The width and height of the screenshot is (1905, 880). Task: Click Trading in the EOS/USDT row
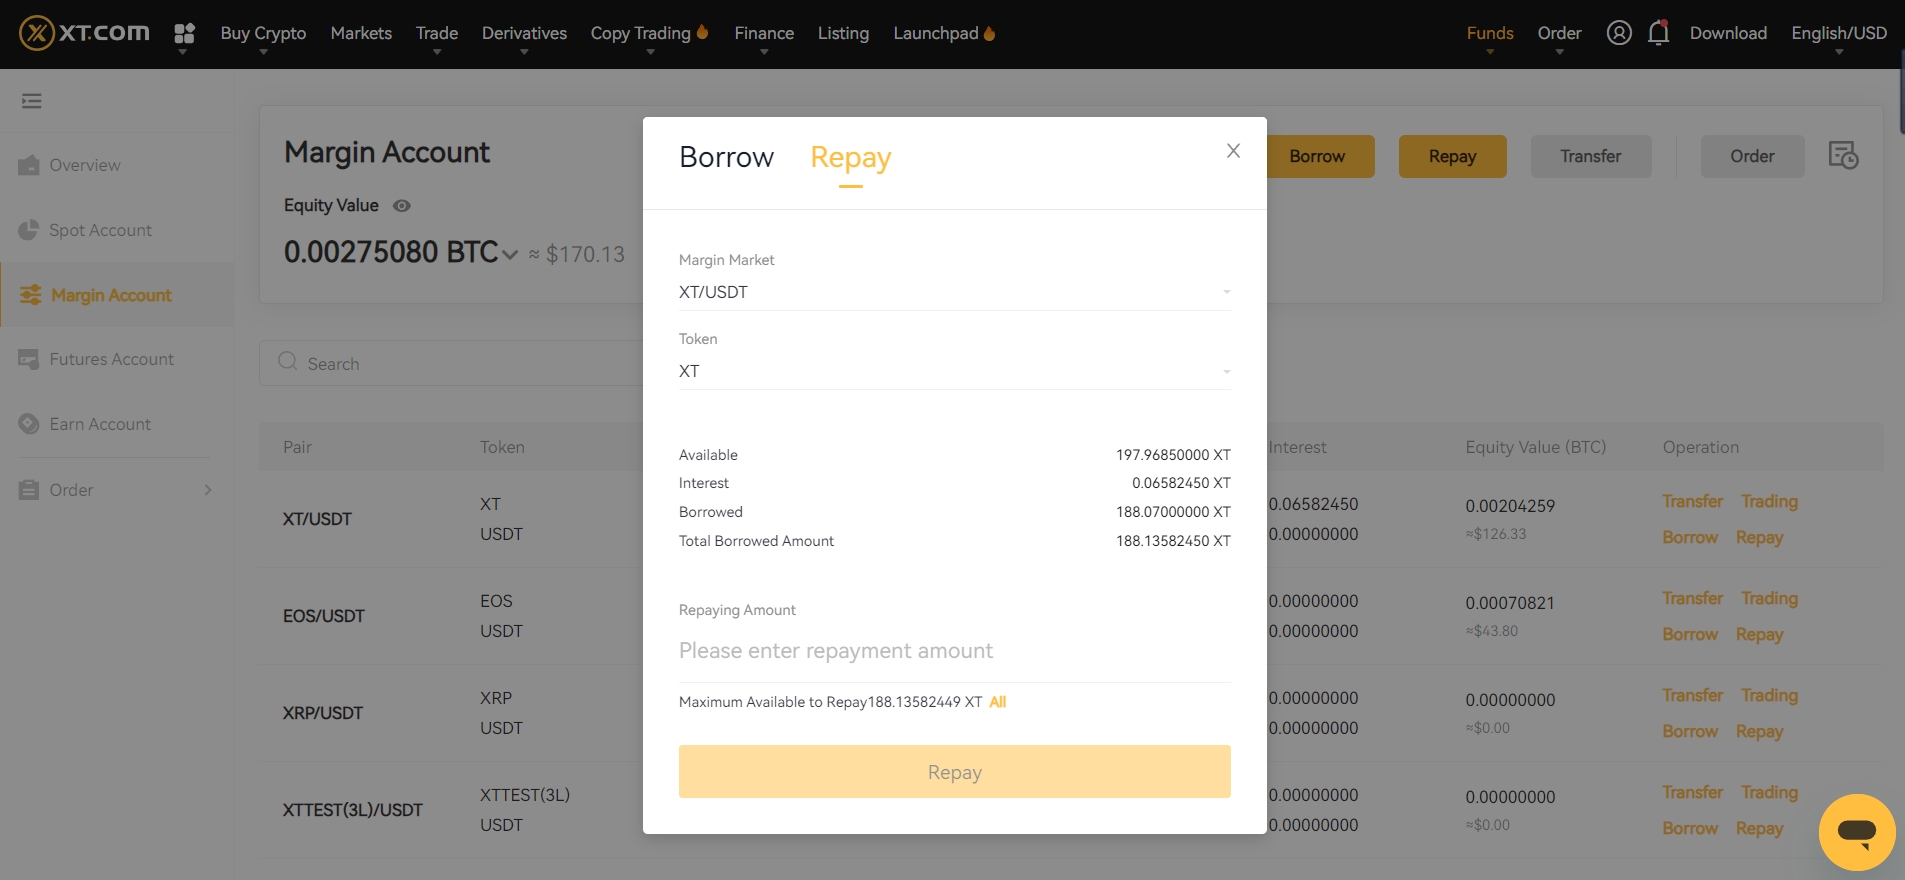click(x=1769, y=598)
